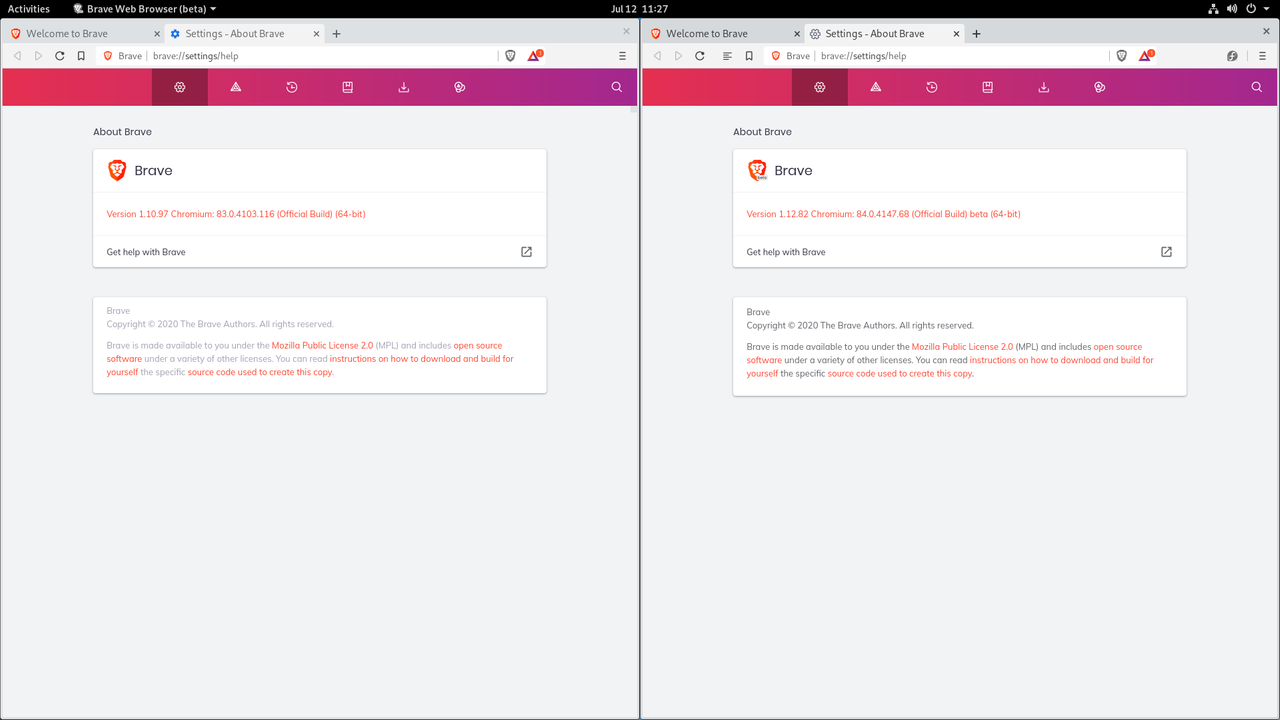Image resolution: width=1280 pixels, height=720 pixels.
Task: Click Version 1.12.82 beta text in right window
Action: 883,214
